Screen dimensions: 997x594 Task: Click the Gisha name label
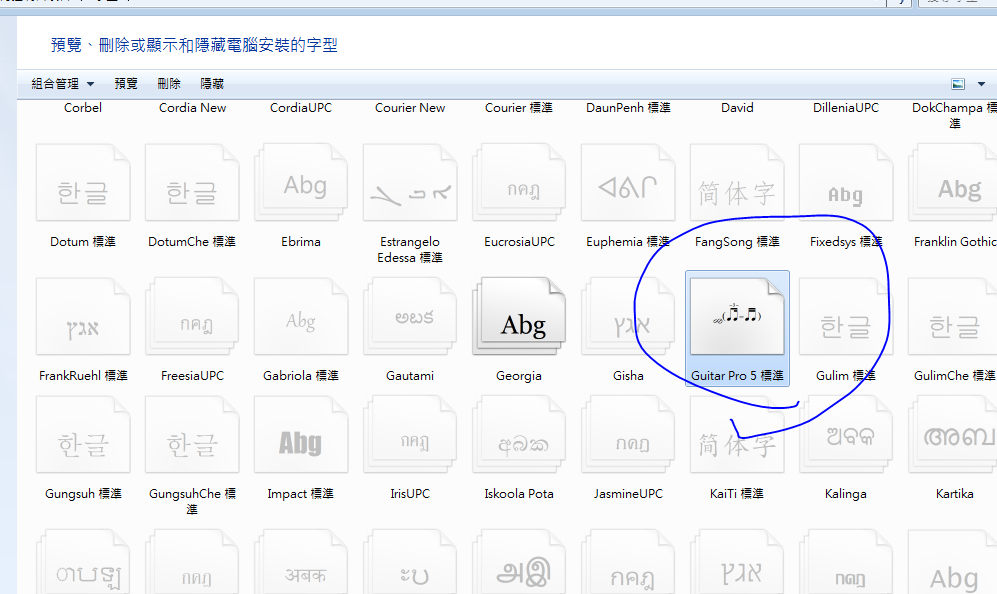[628, 376]
